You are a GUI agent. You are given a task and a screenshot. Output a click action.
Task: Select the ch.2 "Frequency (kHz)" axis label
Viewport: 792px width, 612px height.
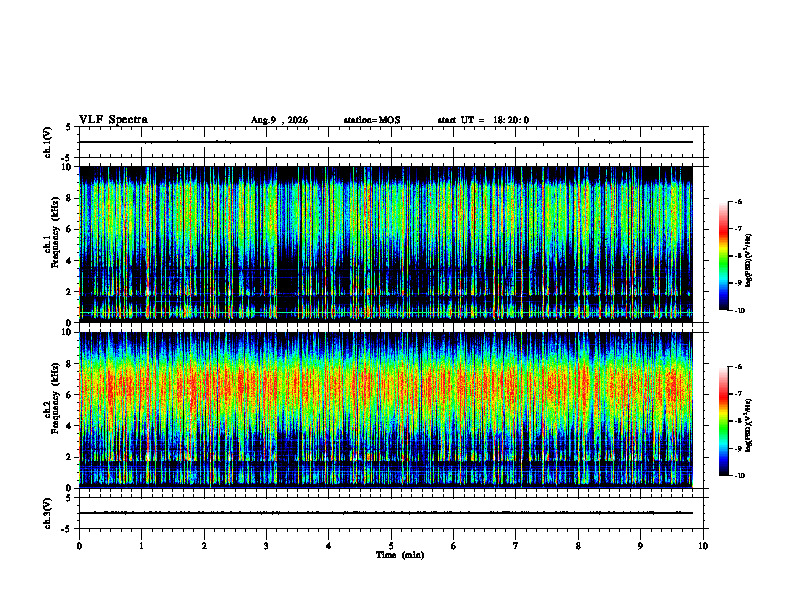[x=55, y=397]
